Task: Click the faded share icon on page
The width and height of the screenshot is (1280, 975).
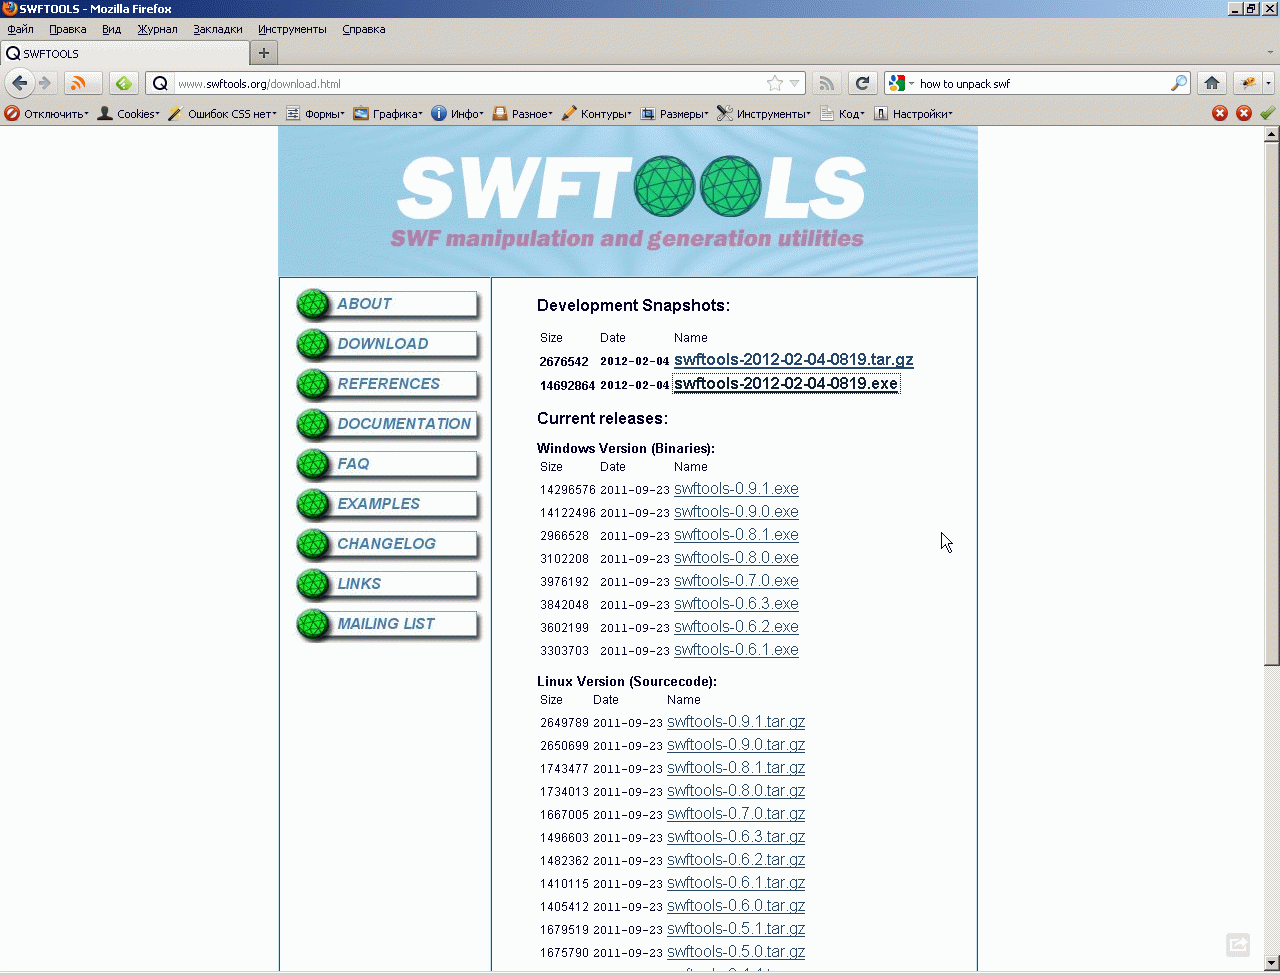Action: [x=1238, y=944]
